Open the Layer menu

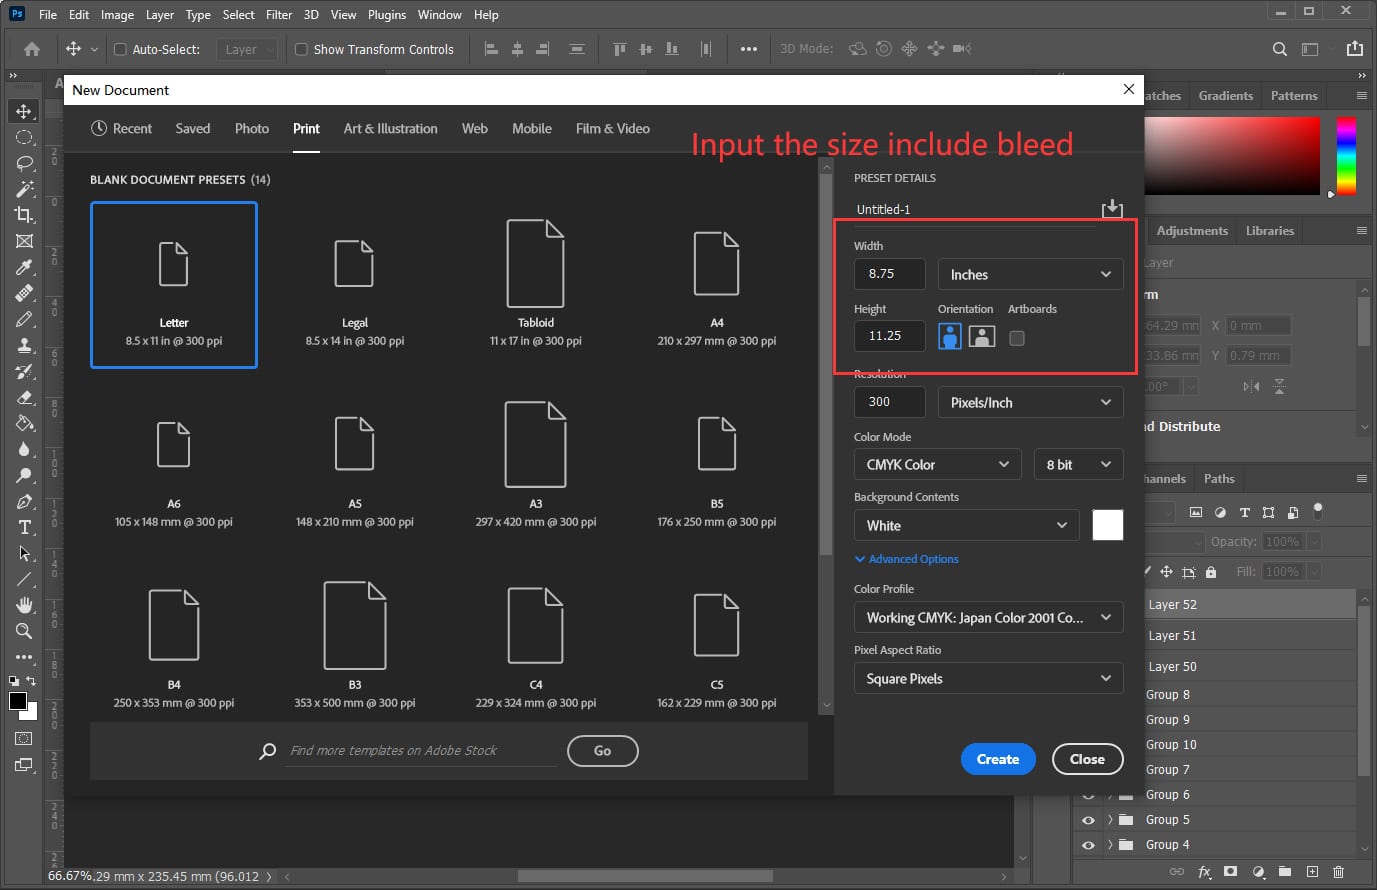tap(160, 15)
